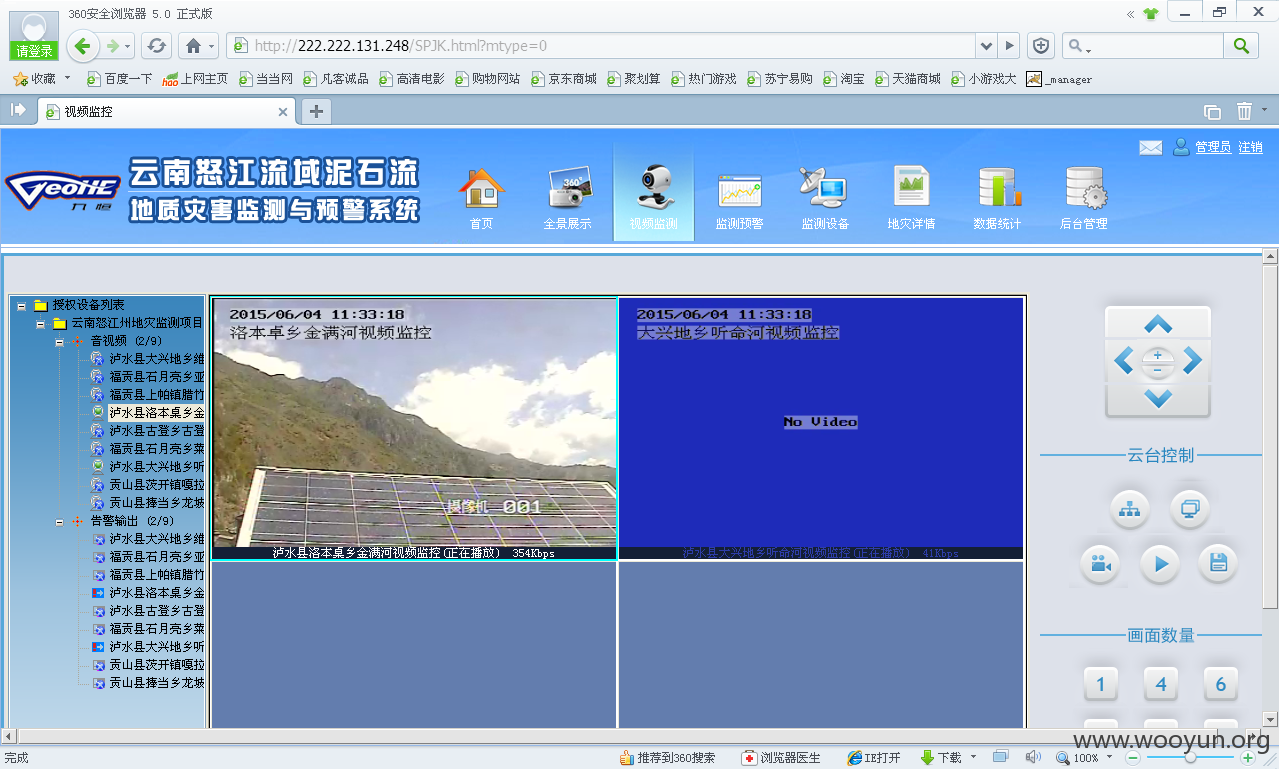The image size is (1279, 769).
Task: Select 贡山县茨开镇嘎拉 under 音视频
Action: [156, 485]
